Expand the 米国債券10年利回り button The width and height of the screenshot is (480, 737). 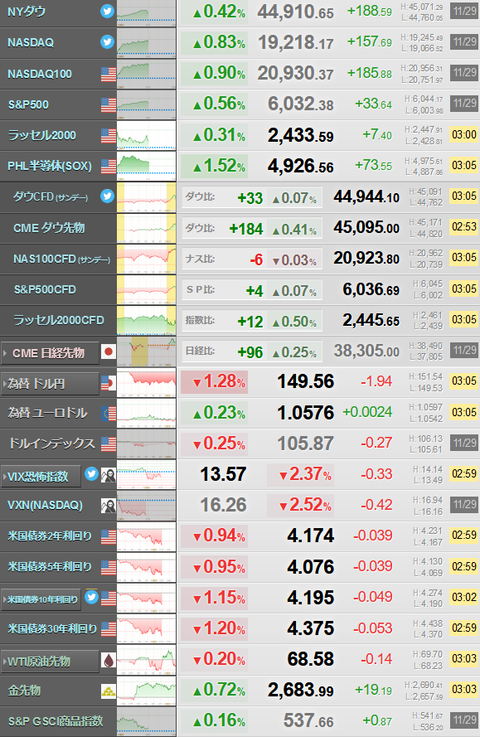41,599
